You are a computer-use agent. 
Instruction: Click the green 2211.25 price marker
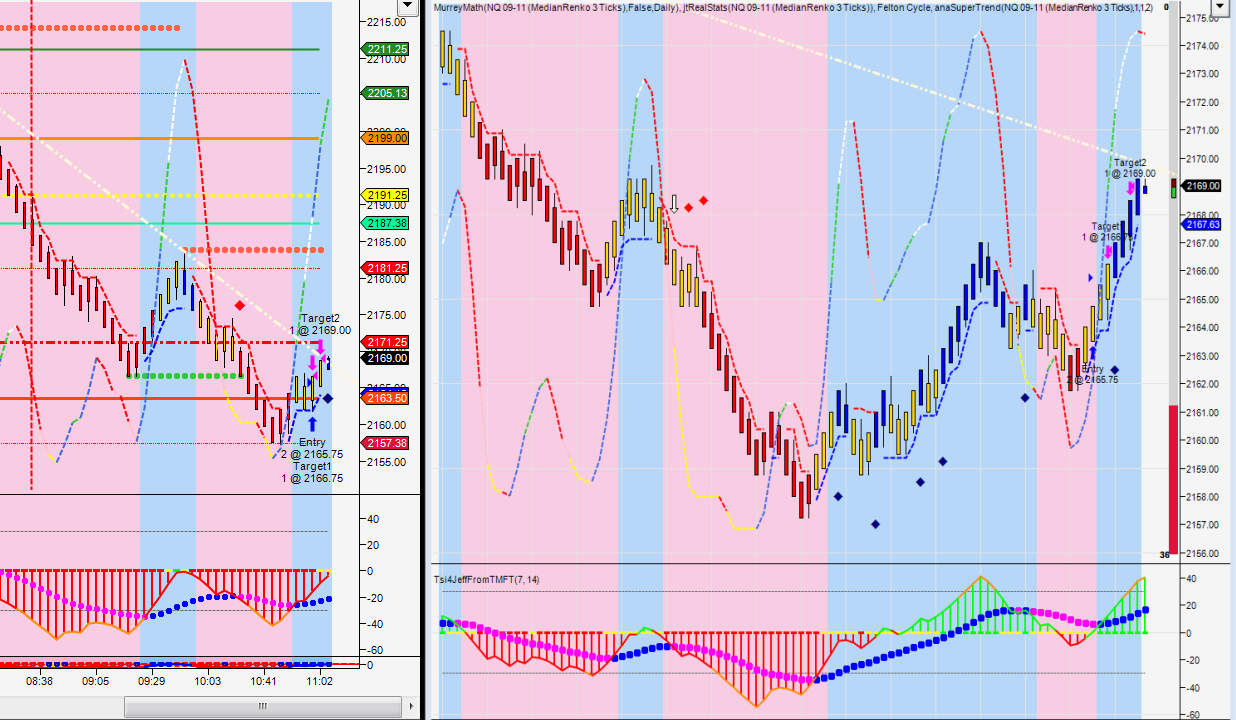(386, 49)
